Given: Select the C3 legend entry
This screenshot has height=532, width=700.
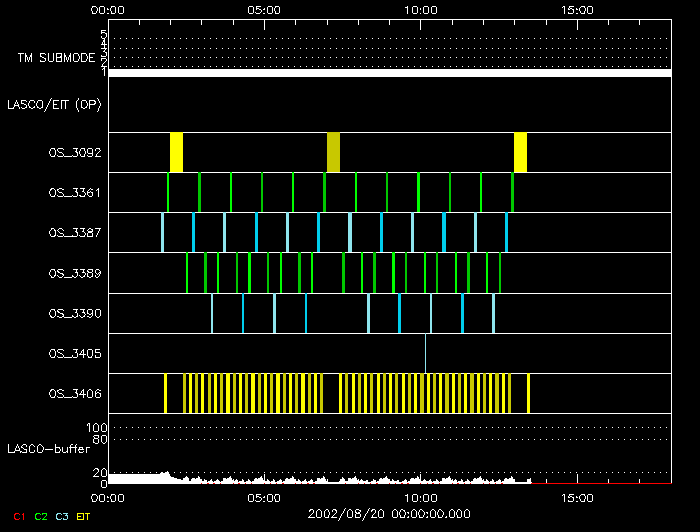Looking at the screenshot, I should point(62,516).
